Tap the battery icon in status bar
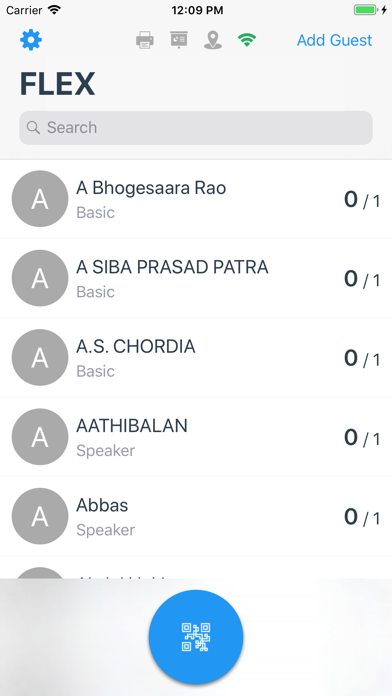The width and height of the screenshot is (392, 696). 366,10
